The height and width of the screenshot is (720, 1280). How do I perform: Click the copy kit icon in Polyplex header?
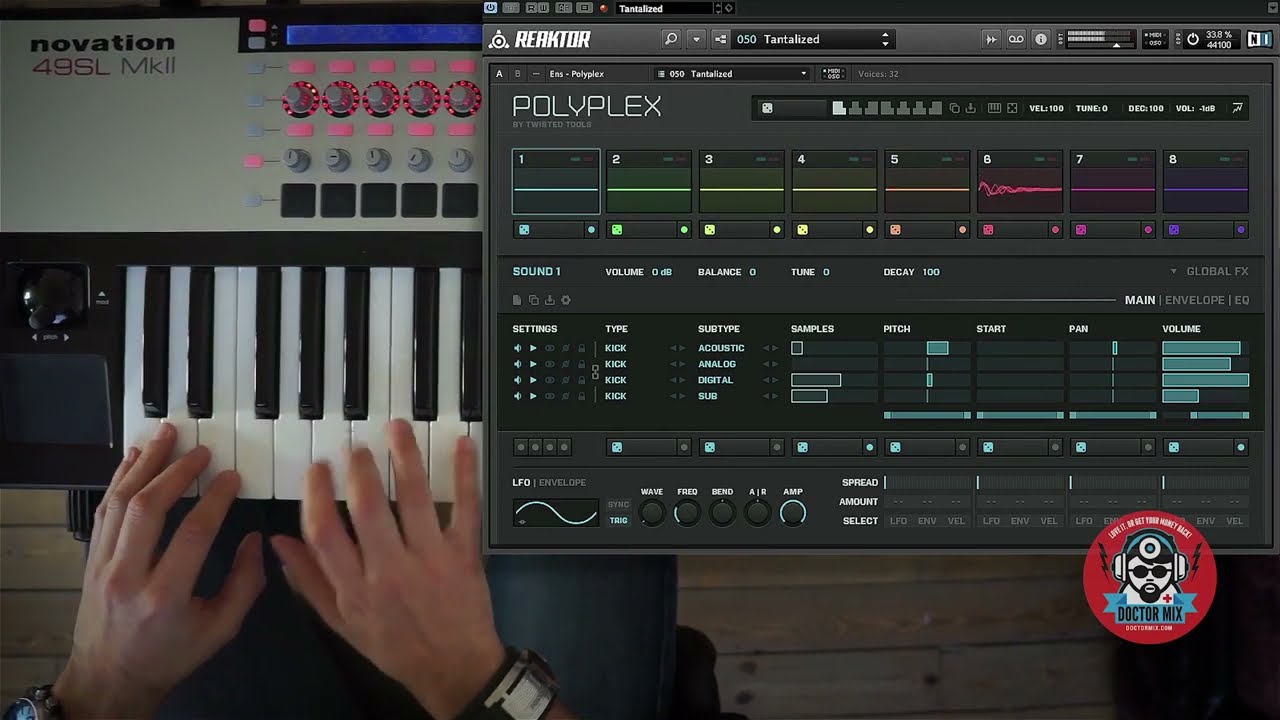tap(954, 108)
